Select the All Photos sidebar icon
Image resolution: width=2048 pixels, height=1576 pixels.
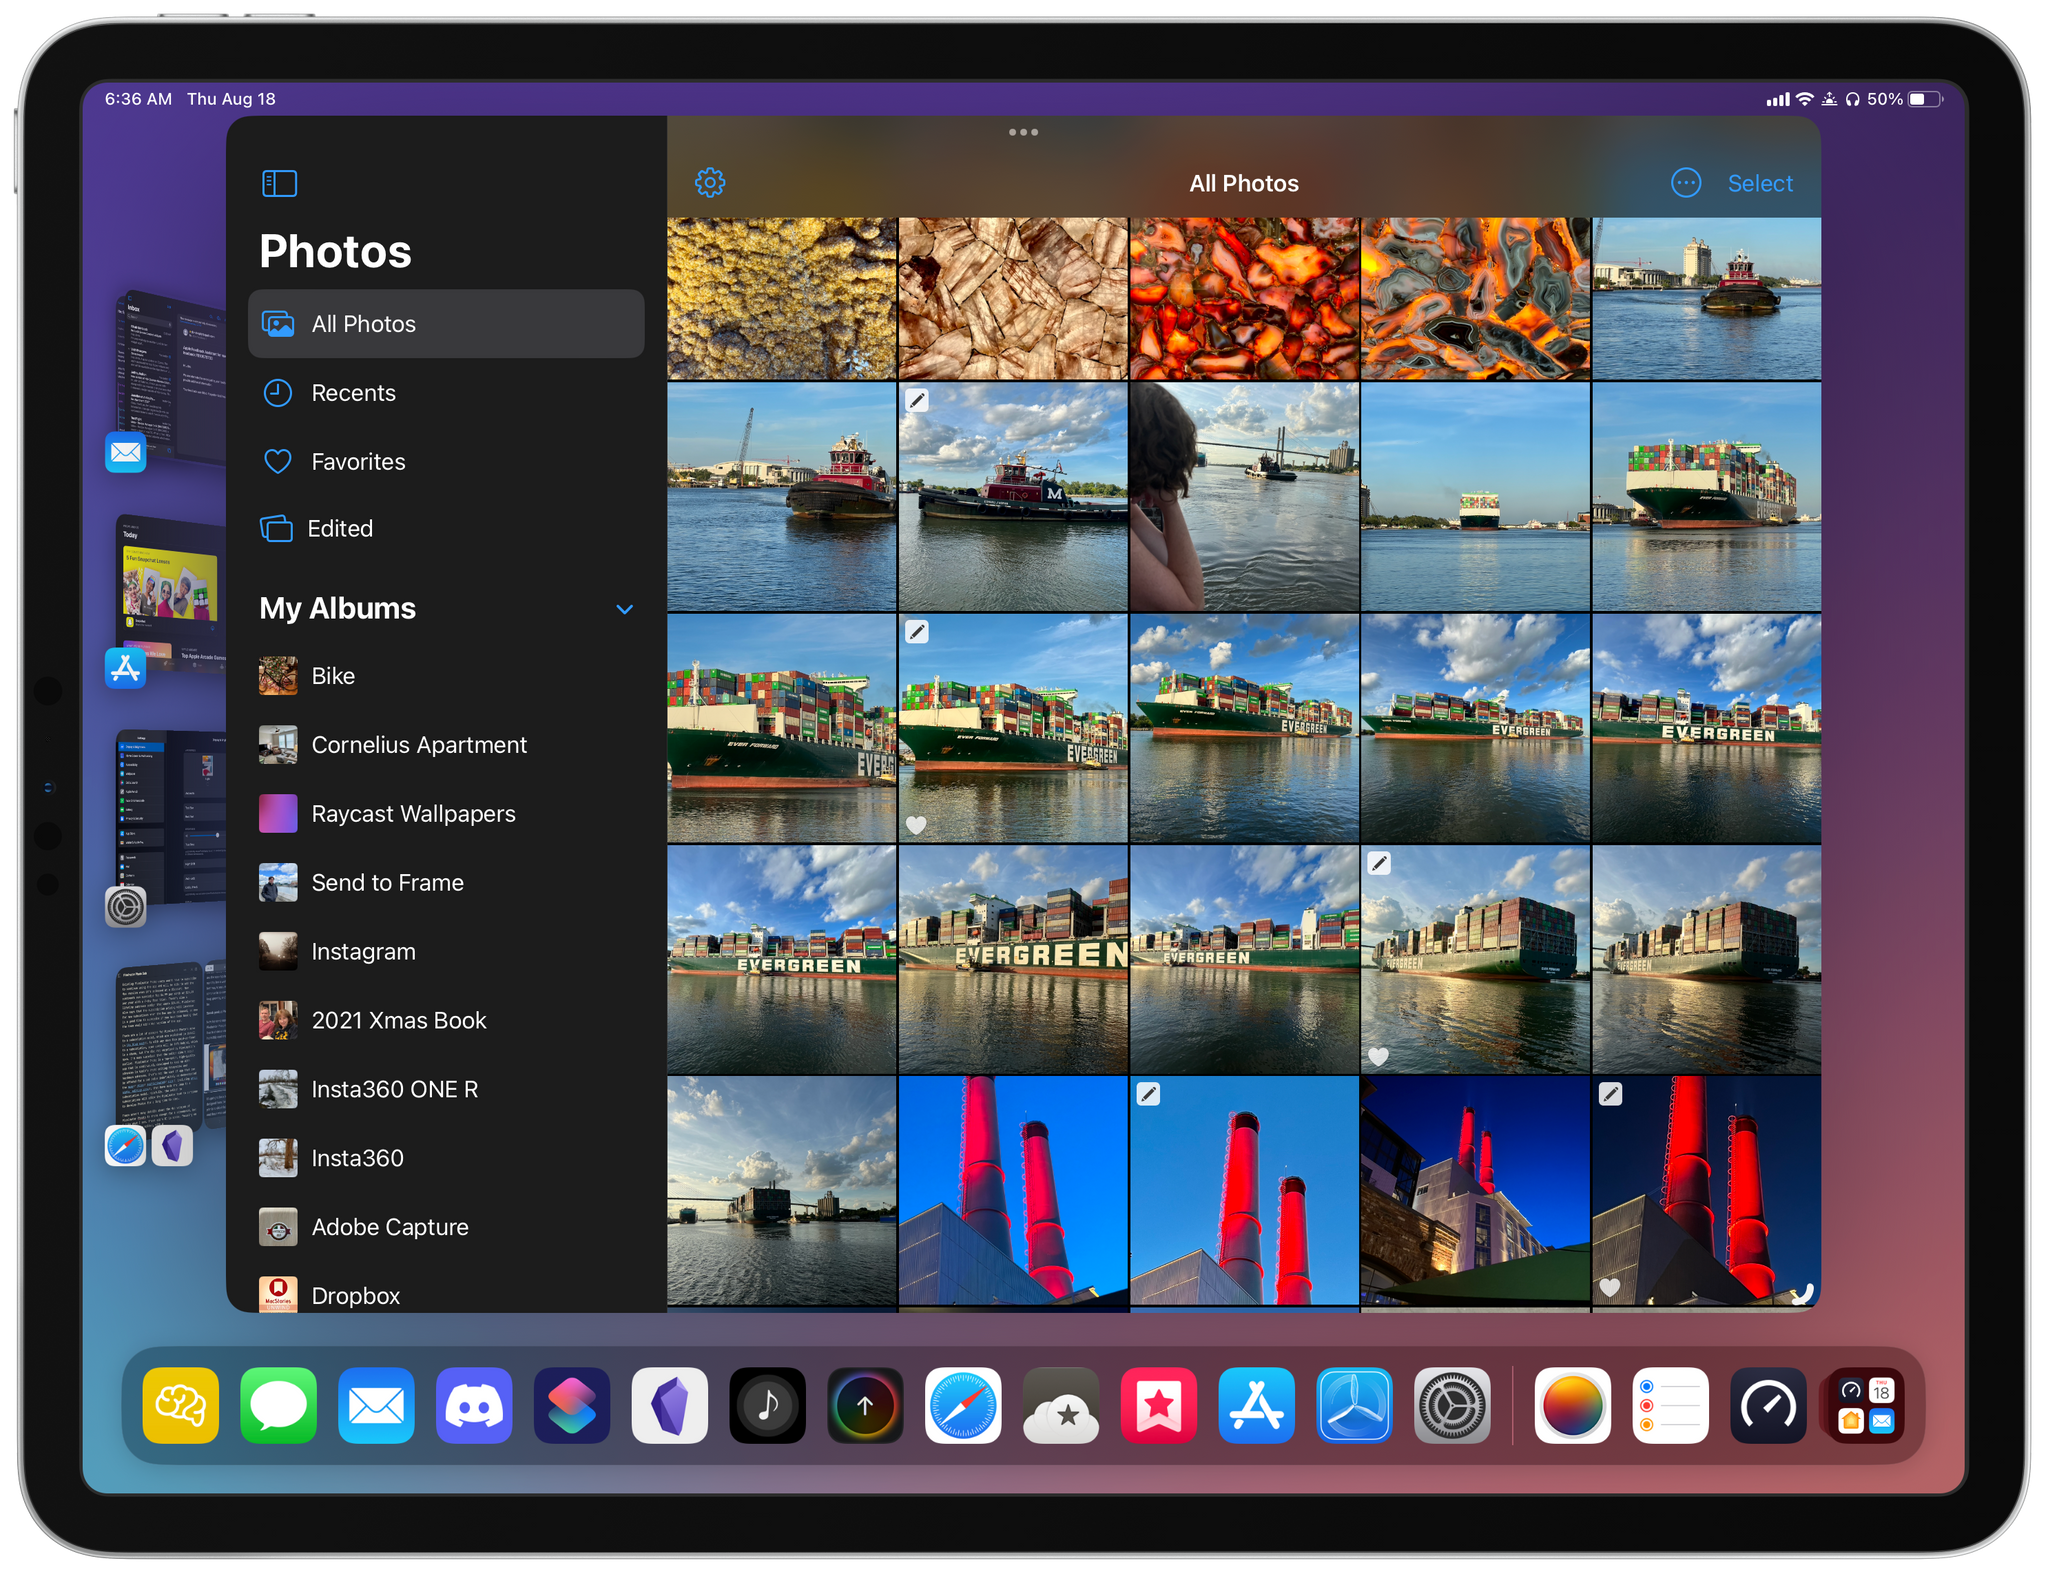(x=278, y=323)
